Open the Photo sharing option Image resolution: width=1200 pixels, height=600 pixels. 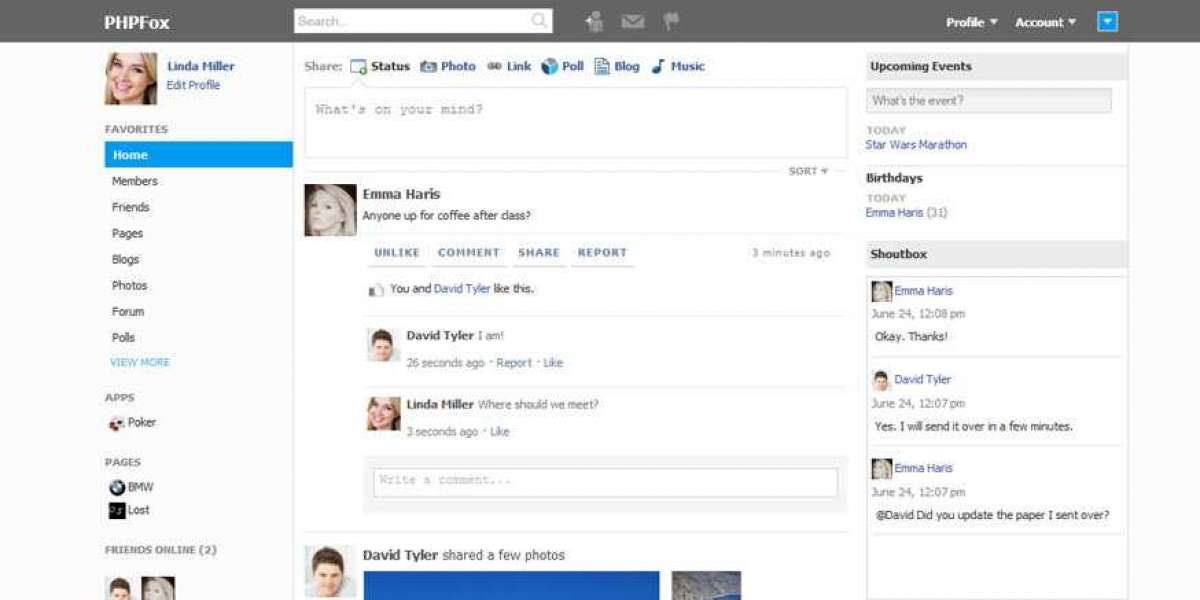click(x=452, y=66)
